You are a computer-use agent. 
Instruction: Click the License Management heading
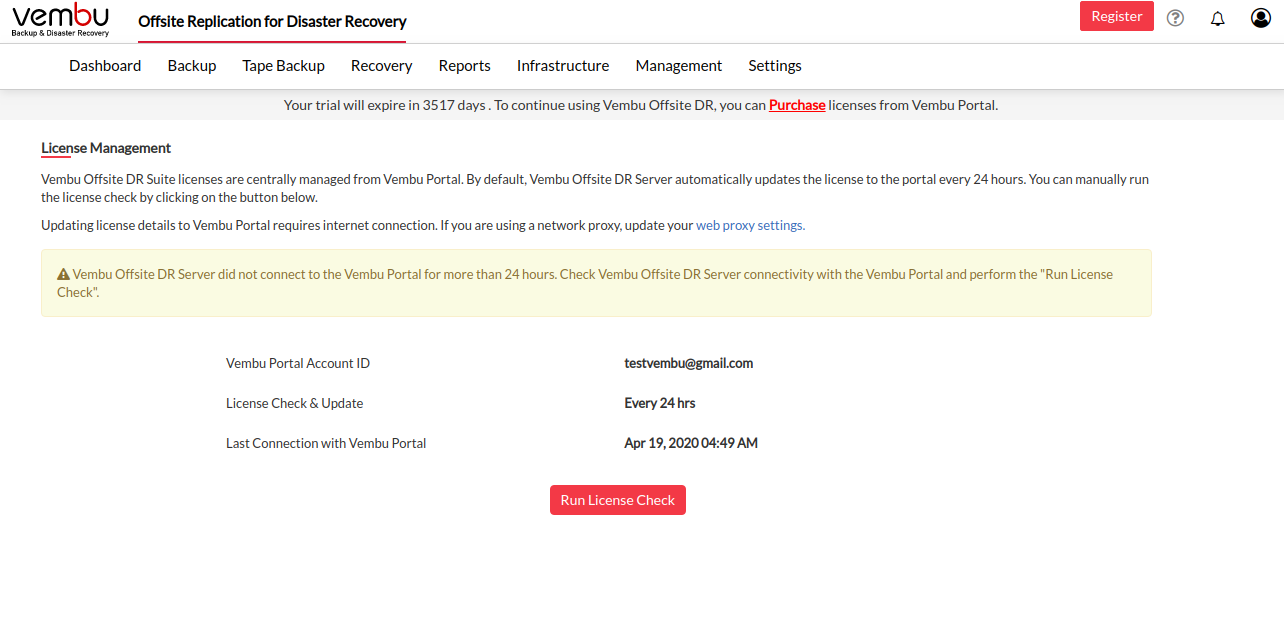[106, 148]
